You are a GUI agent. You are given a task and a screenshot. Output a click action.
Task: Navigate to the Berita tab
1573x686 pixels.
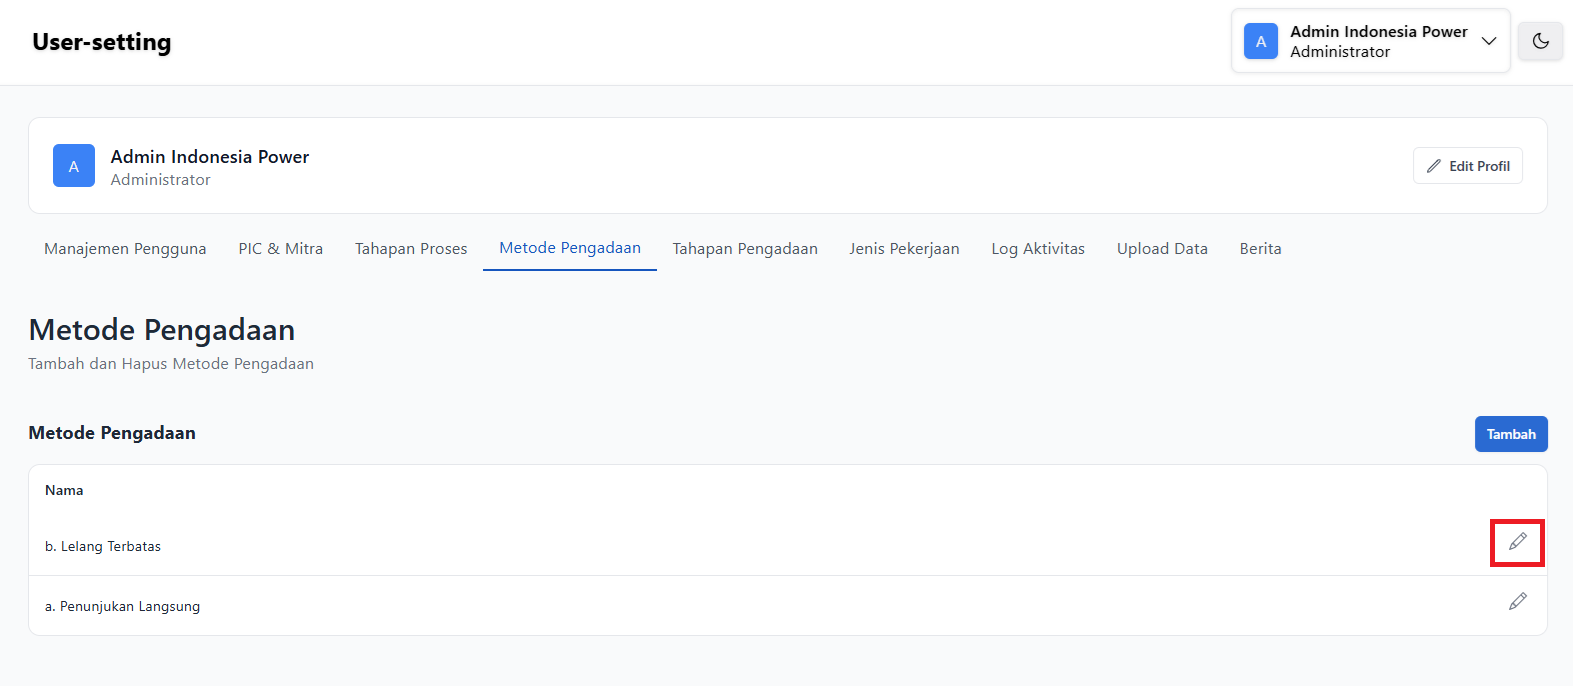click(x=1260, y=249)
